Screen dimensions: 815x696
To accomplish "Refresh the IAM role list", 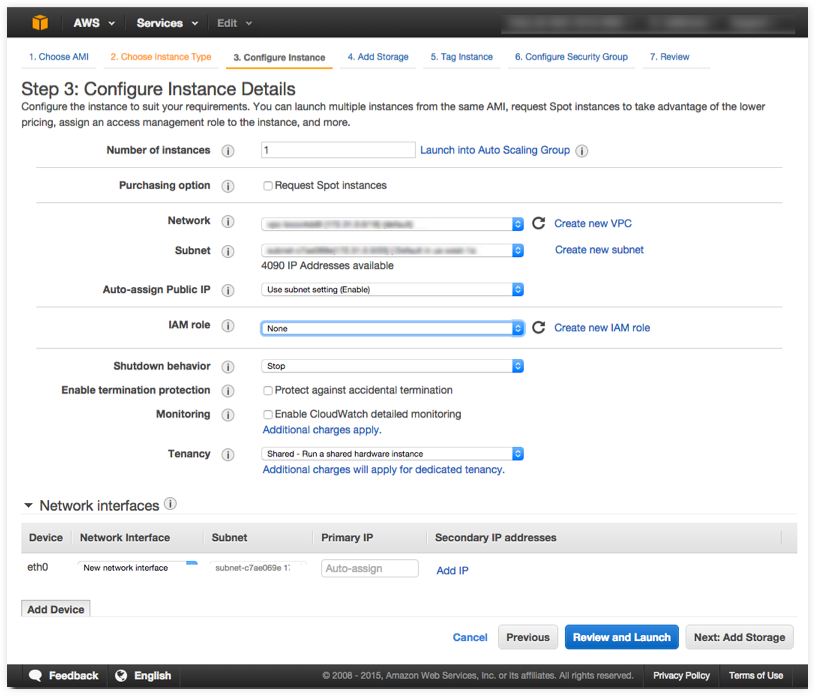I will pos(536,328).
